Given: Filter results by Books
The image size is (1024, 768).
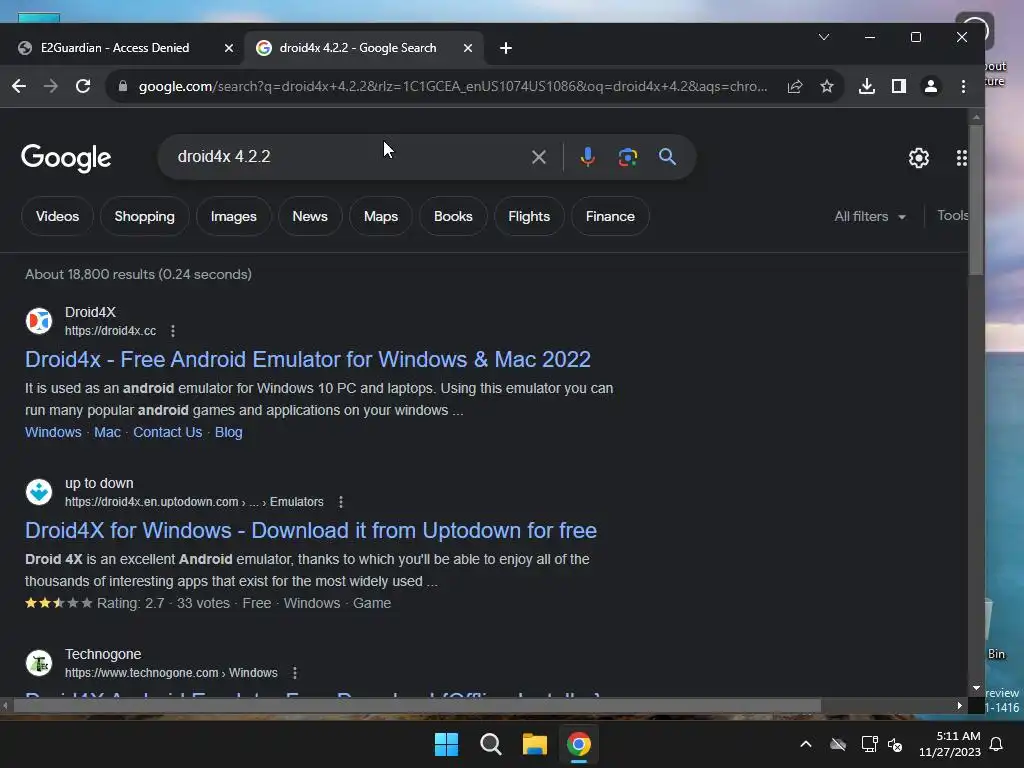Looking at the screenshot, I should point(453,216).
